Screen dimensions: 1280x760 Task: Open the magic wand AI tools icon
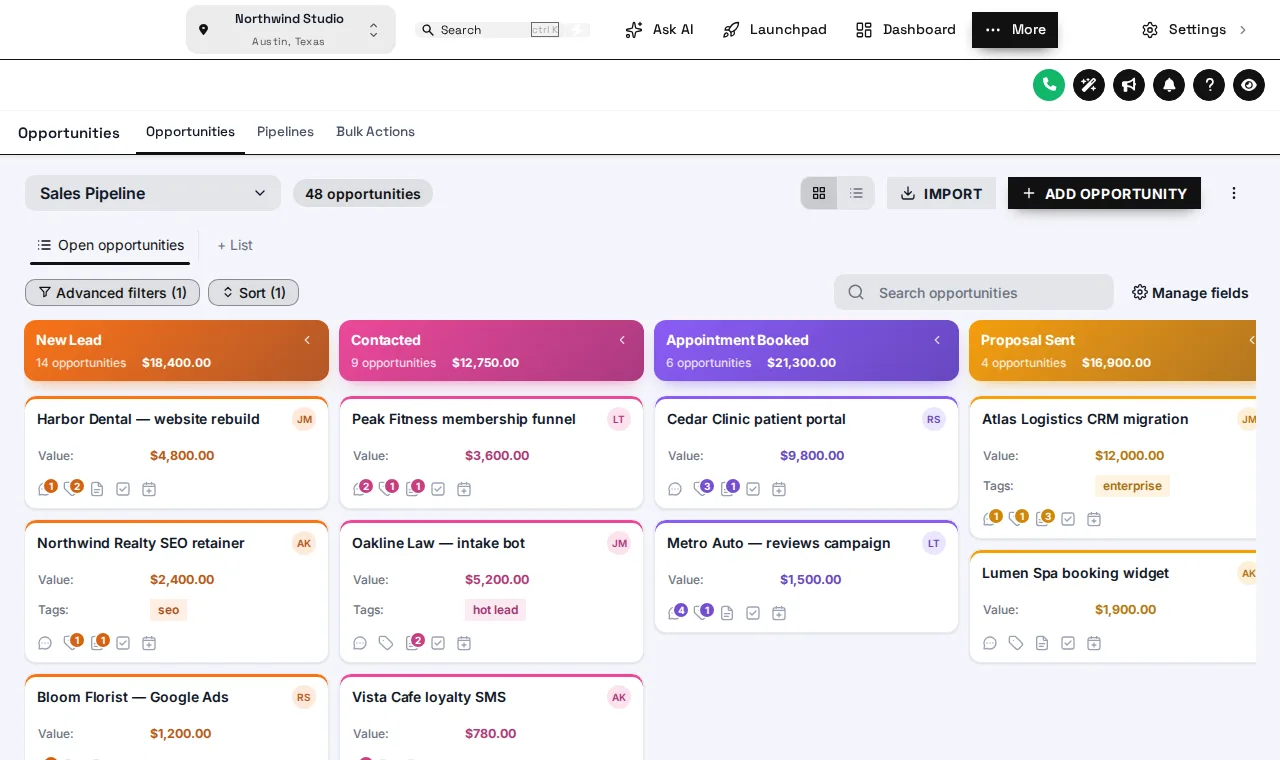[x=1089, y=85]
